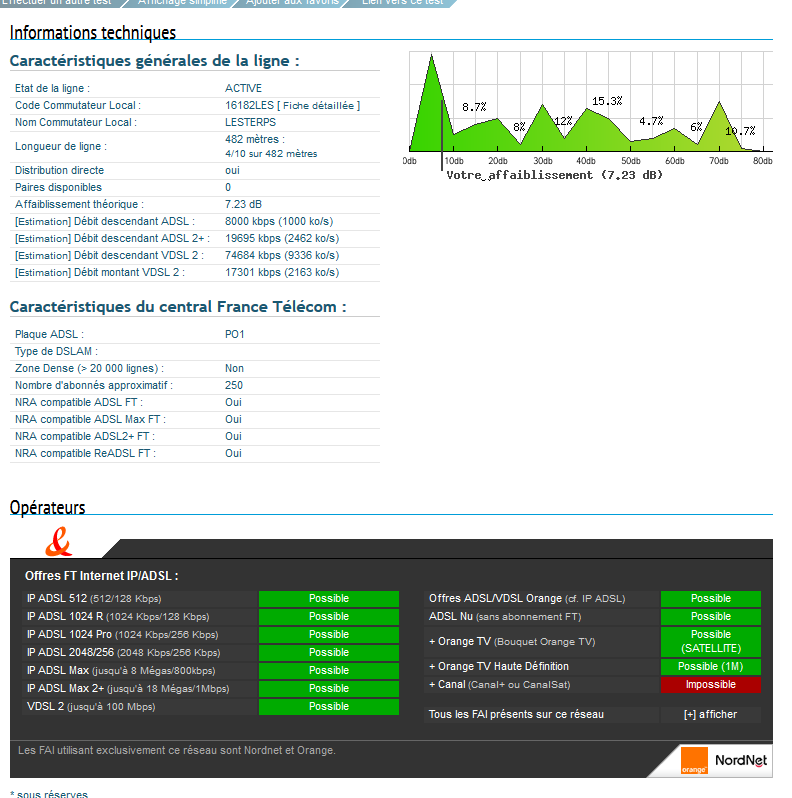Click the Affichage simplifié tab
This screenshot has width=792, height=798.
pos(182,2)
